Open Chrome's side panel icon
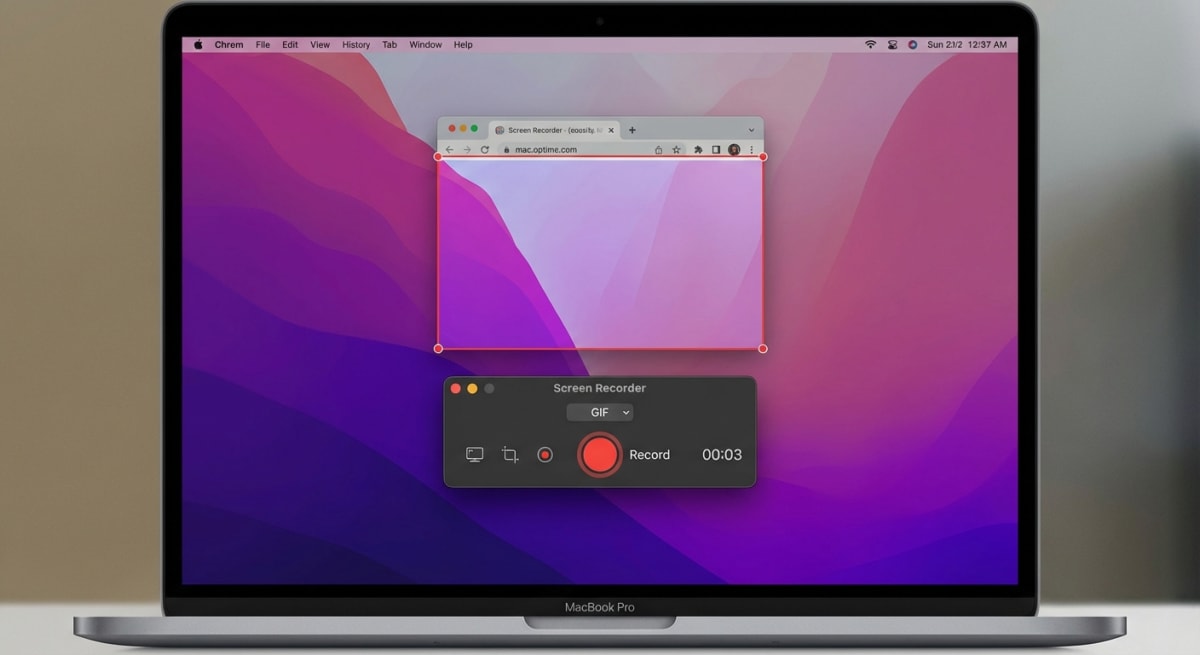Image resolution: width=1200 pixels, height=655 pixels. click(717, 148)
